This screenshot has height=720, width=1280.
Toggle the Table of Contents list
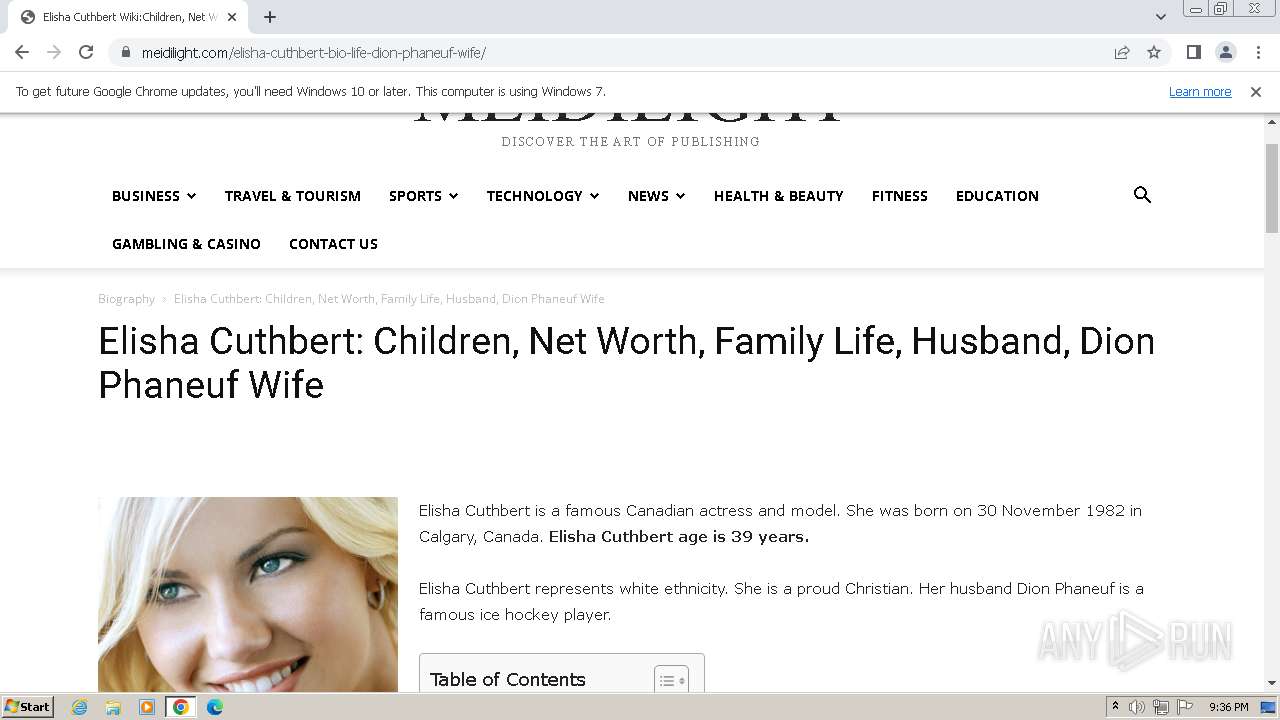click(671, 680)
